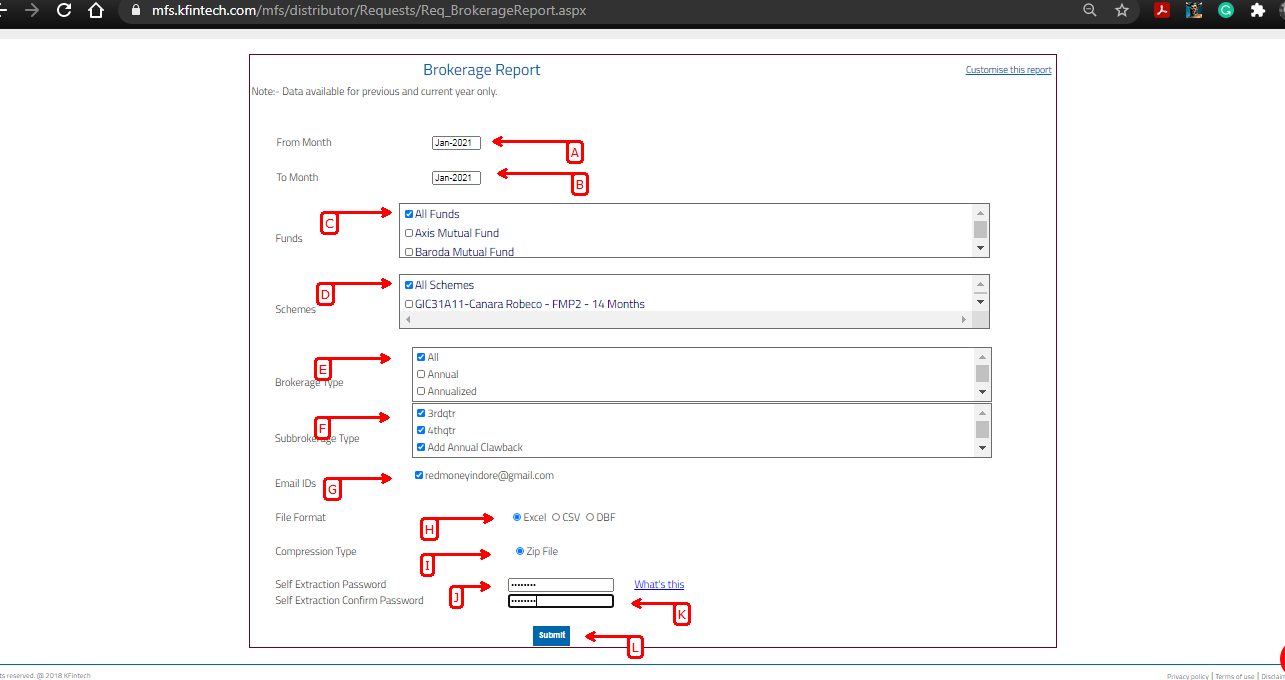1285x680 pixels.
Task: Open the Customise this report link
Action: tap(1008, 70)
